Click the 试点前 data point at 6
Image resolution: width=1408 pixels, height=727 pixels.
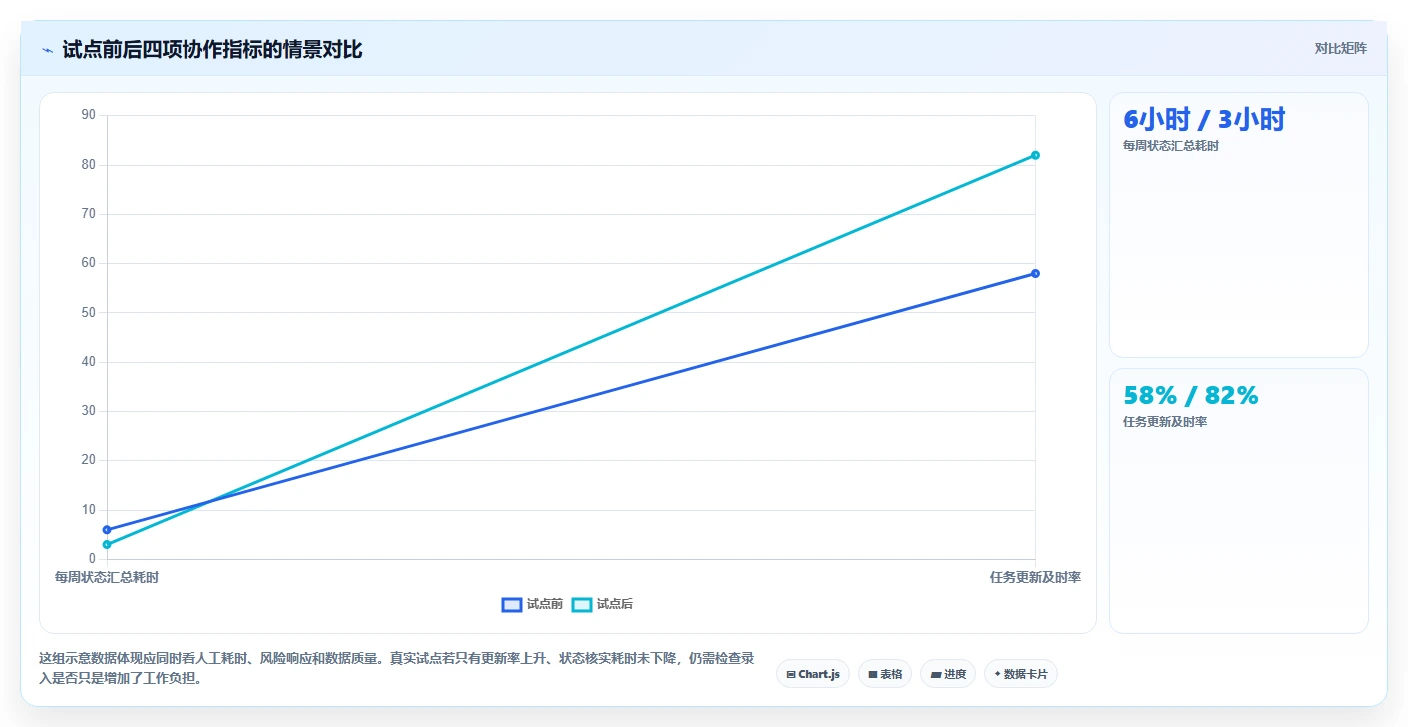[x=107, y=529]
